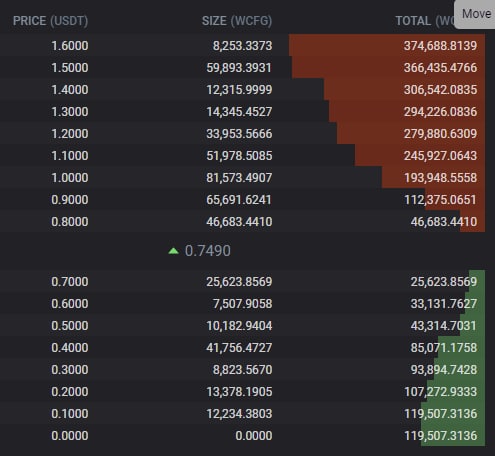Select the 0.3000 bid price
The image size is (495, 456).
70,370
